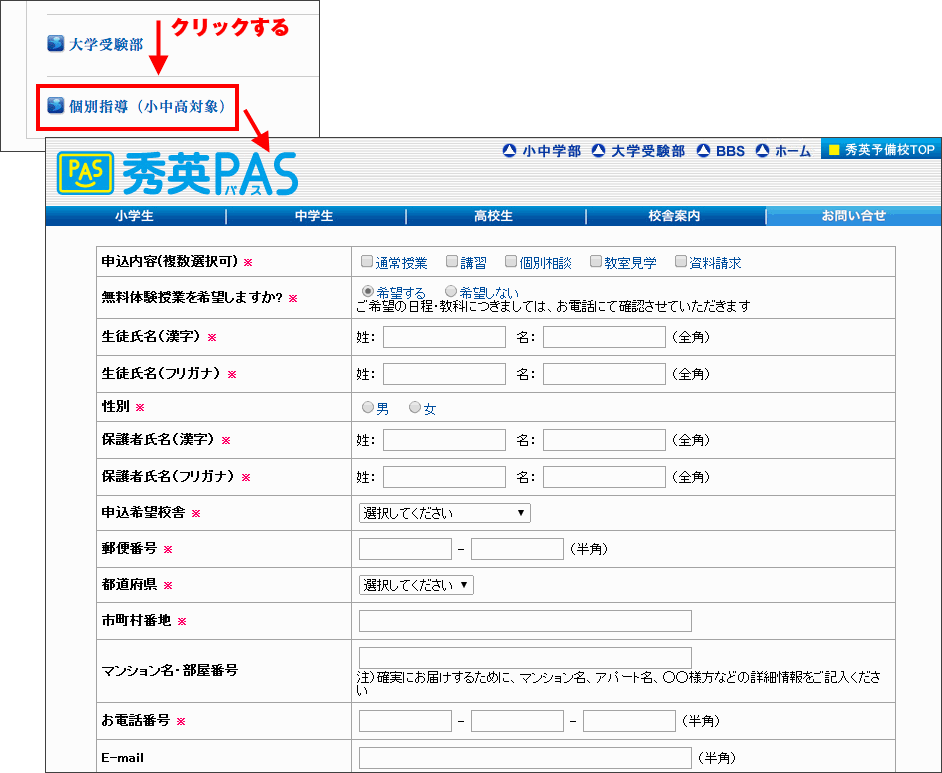Click the E-mail input field
942x773 pixels.
(x=525, y=758)
